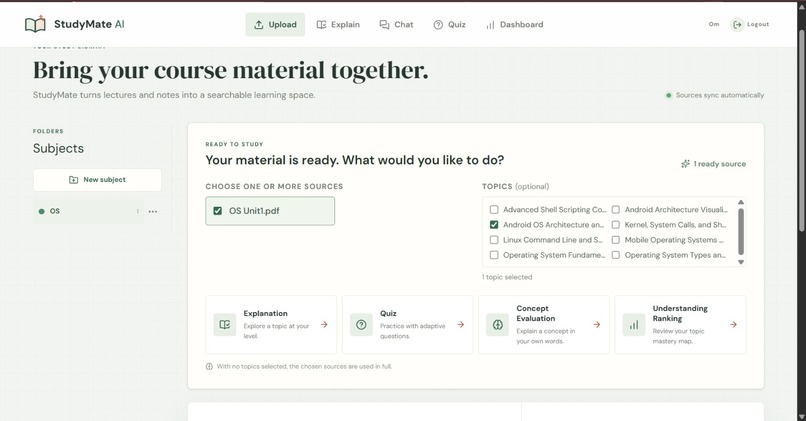Viewport: 806px width, 421px height.
Task: Uncheck the OS Unit1.pdf source
Action: tap(217, 211)
